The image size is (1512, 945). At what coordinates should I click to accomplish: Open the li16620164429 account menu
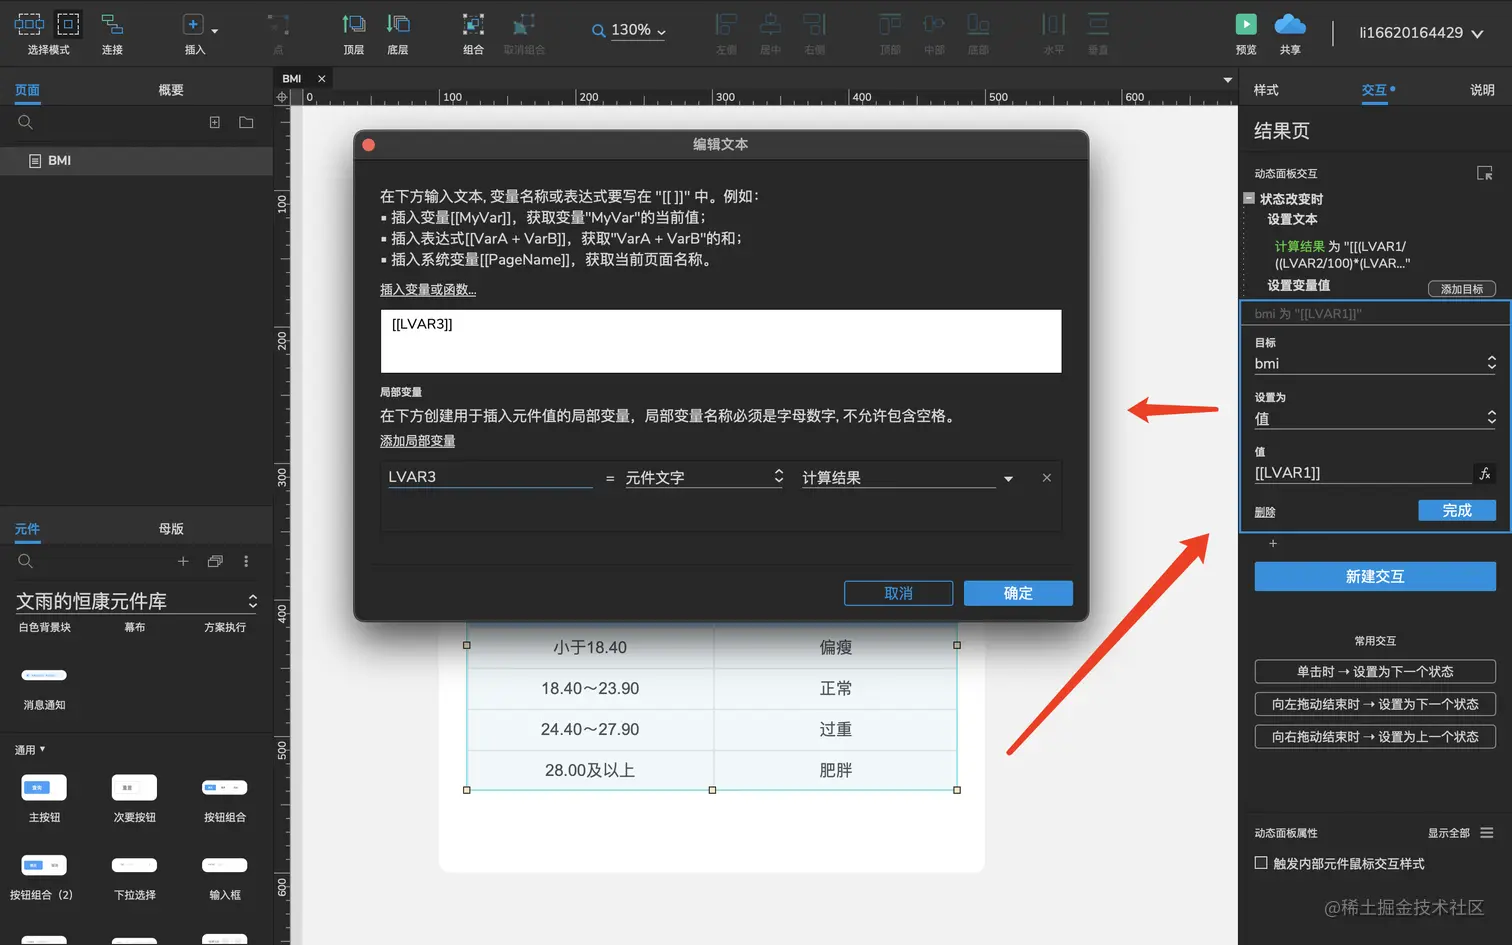(1421, 33)
